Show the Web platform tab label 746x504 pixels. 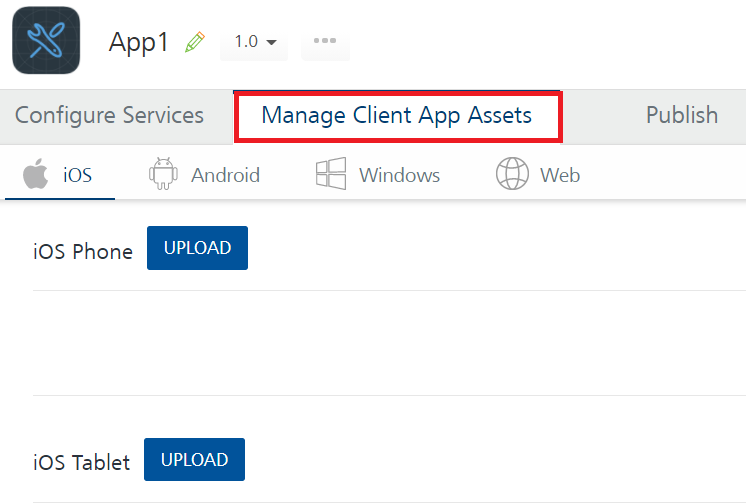click(560, 175)
